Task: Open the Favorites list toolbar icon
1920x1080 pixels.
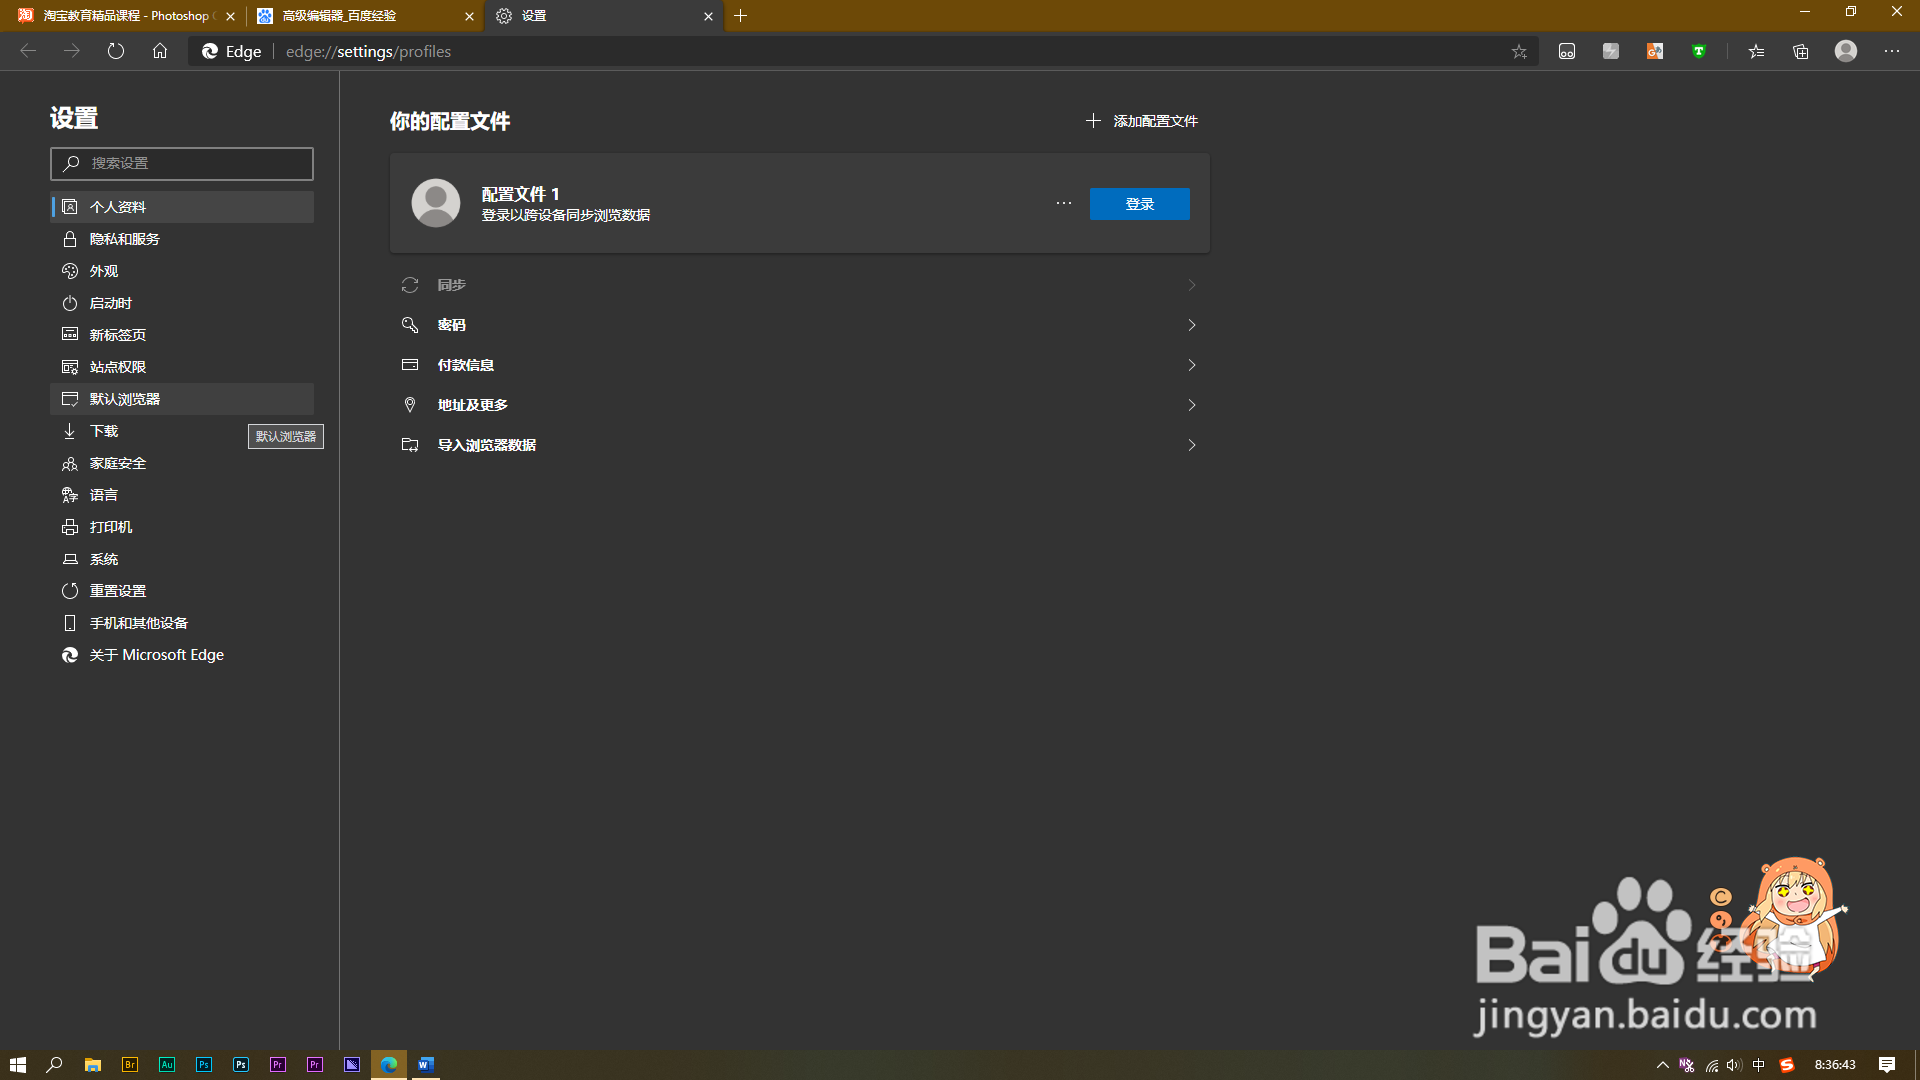Action: (1756, 52)
